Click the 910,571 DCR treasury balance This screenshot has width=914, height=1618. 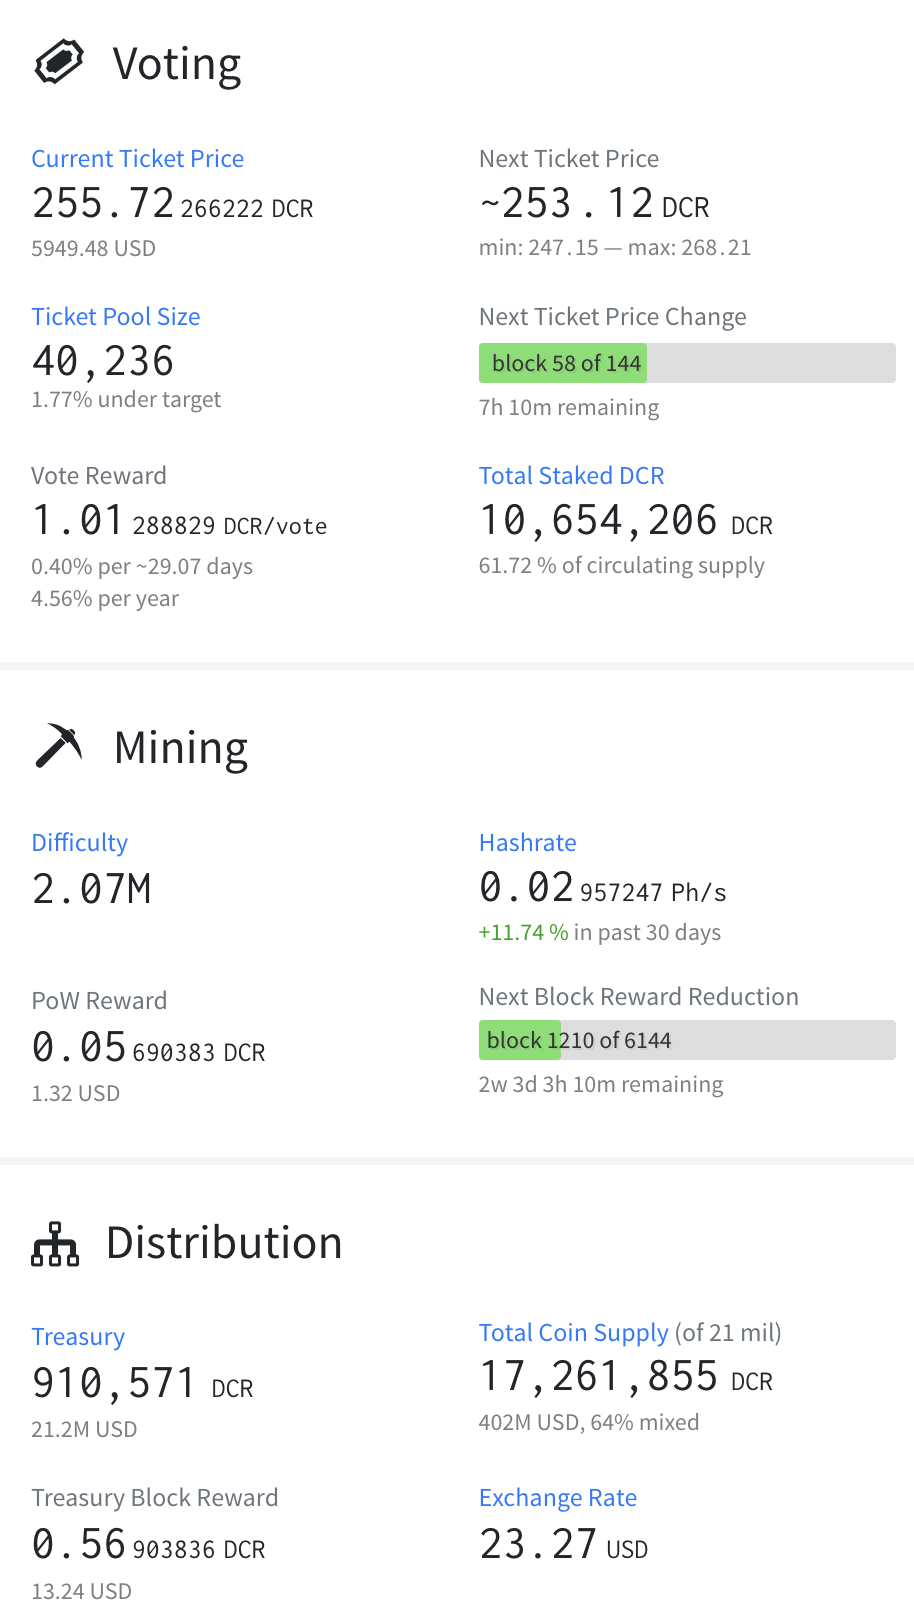coord(142,1384)
